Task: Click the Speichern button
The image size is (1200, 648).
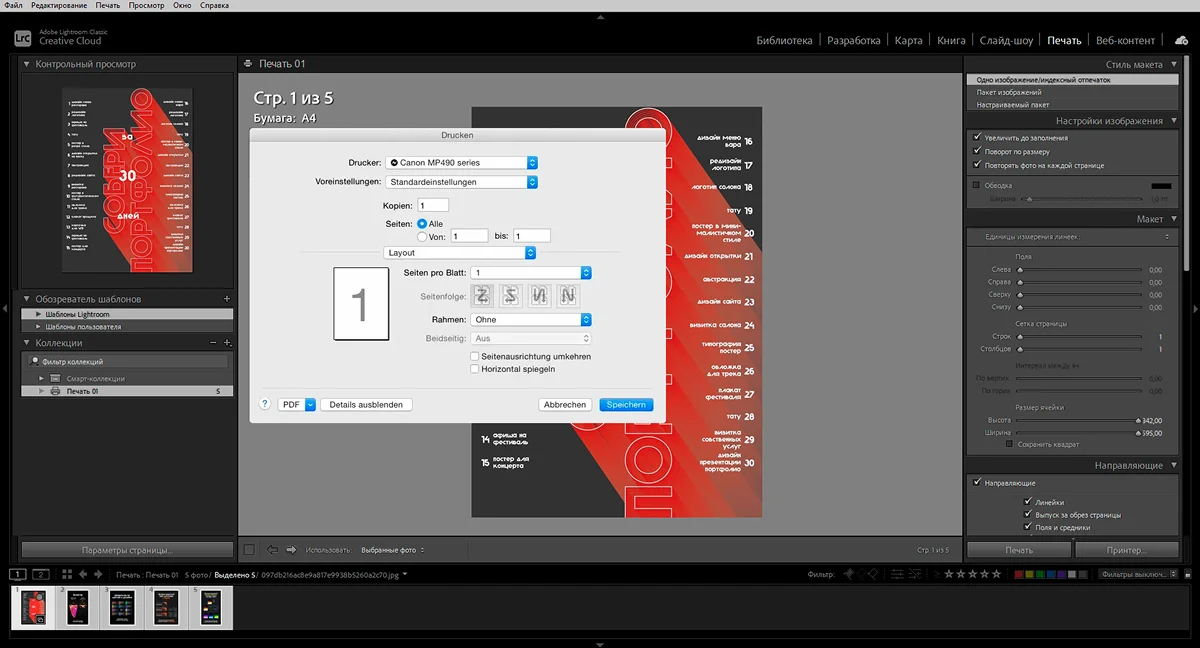Action: (626, 405)
